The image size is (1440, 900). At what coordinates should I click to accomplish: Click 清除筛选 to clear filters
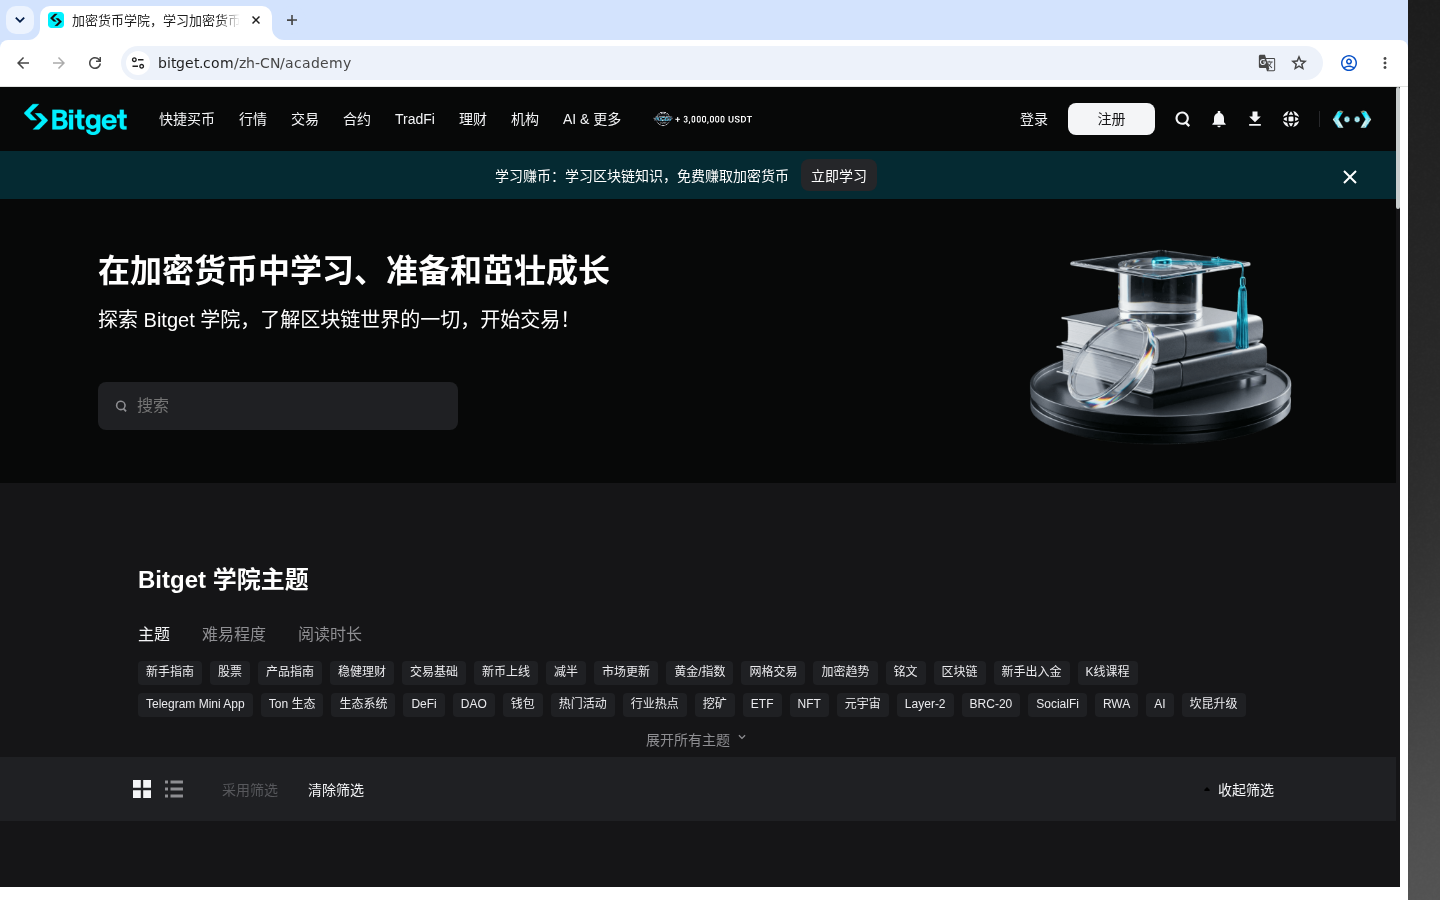336,790
